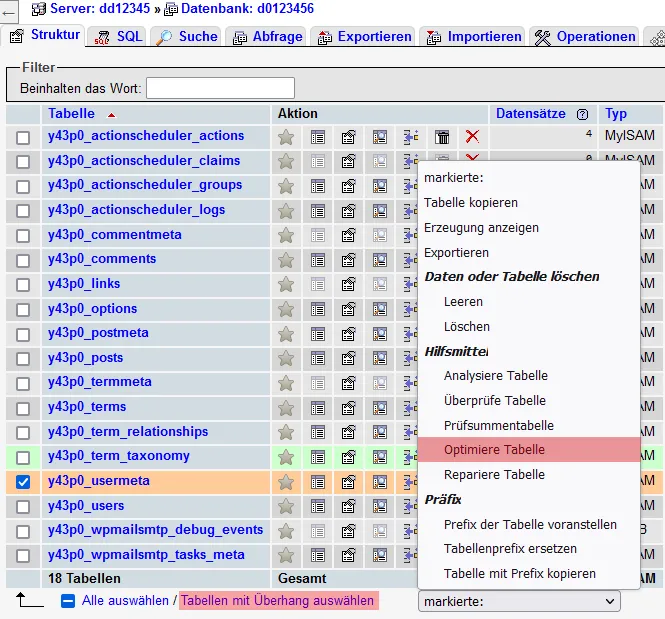Open the Operationen tab
Screen dimensions: 665x619
(x=585, y=36)
